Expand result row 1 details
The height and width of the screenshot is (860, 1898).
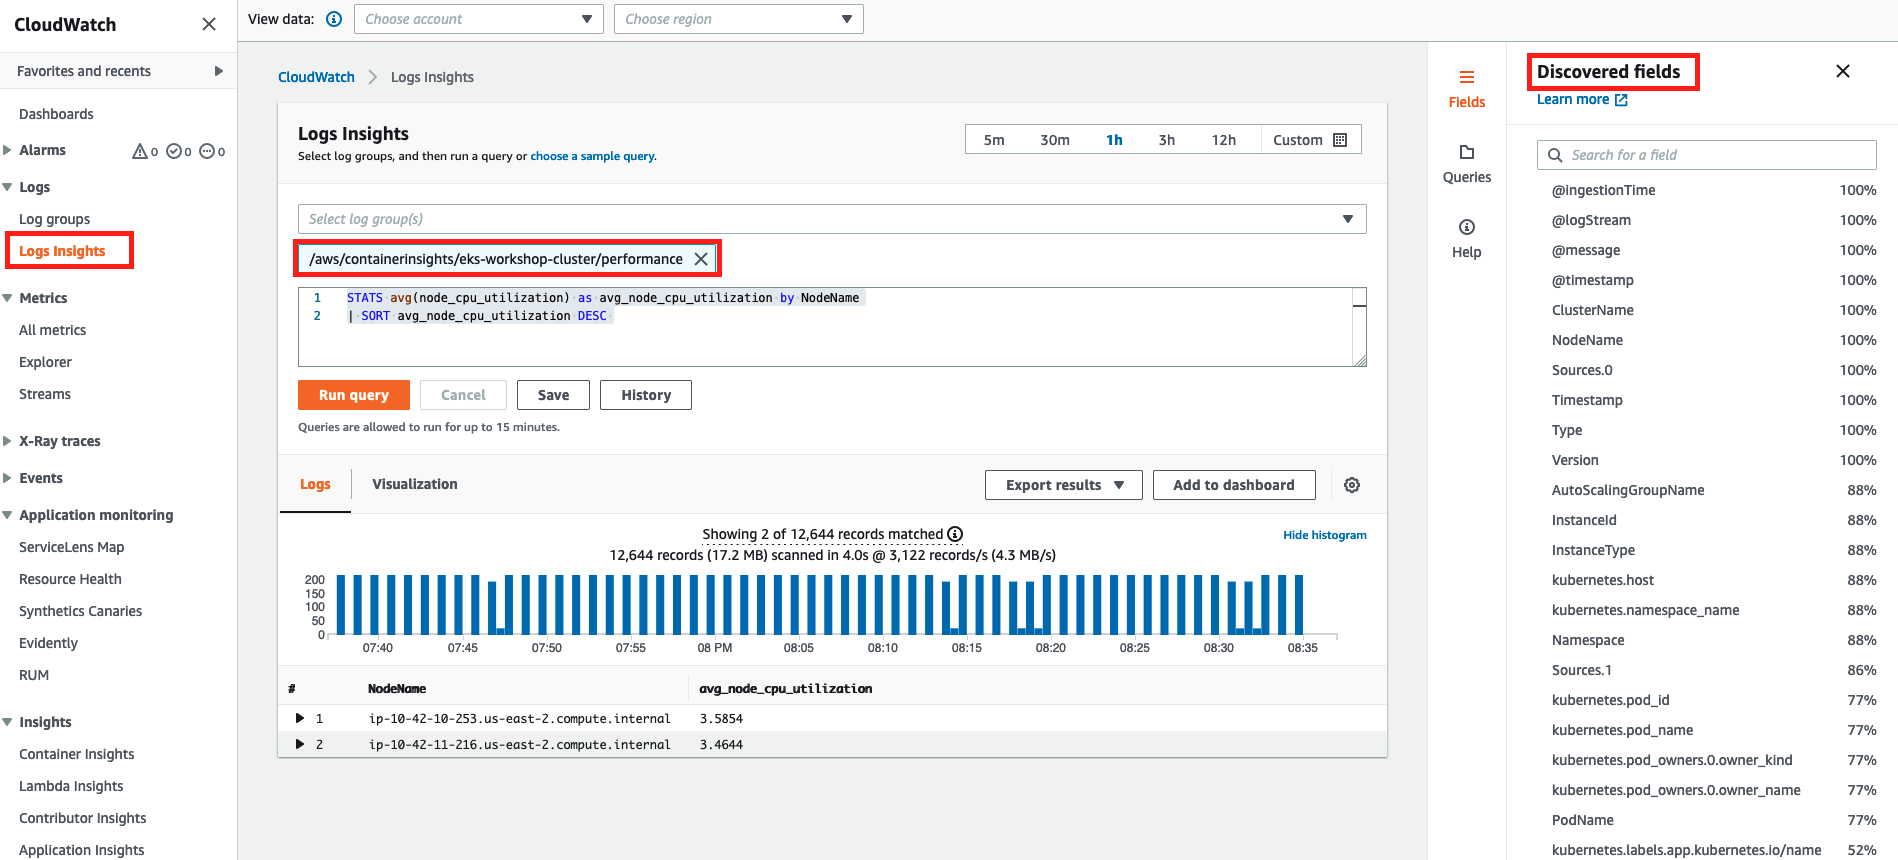[x=300, y=718]
